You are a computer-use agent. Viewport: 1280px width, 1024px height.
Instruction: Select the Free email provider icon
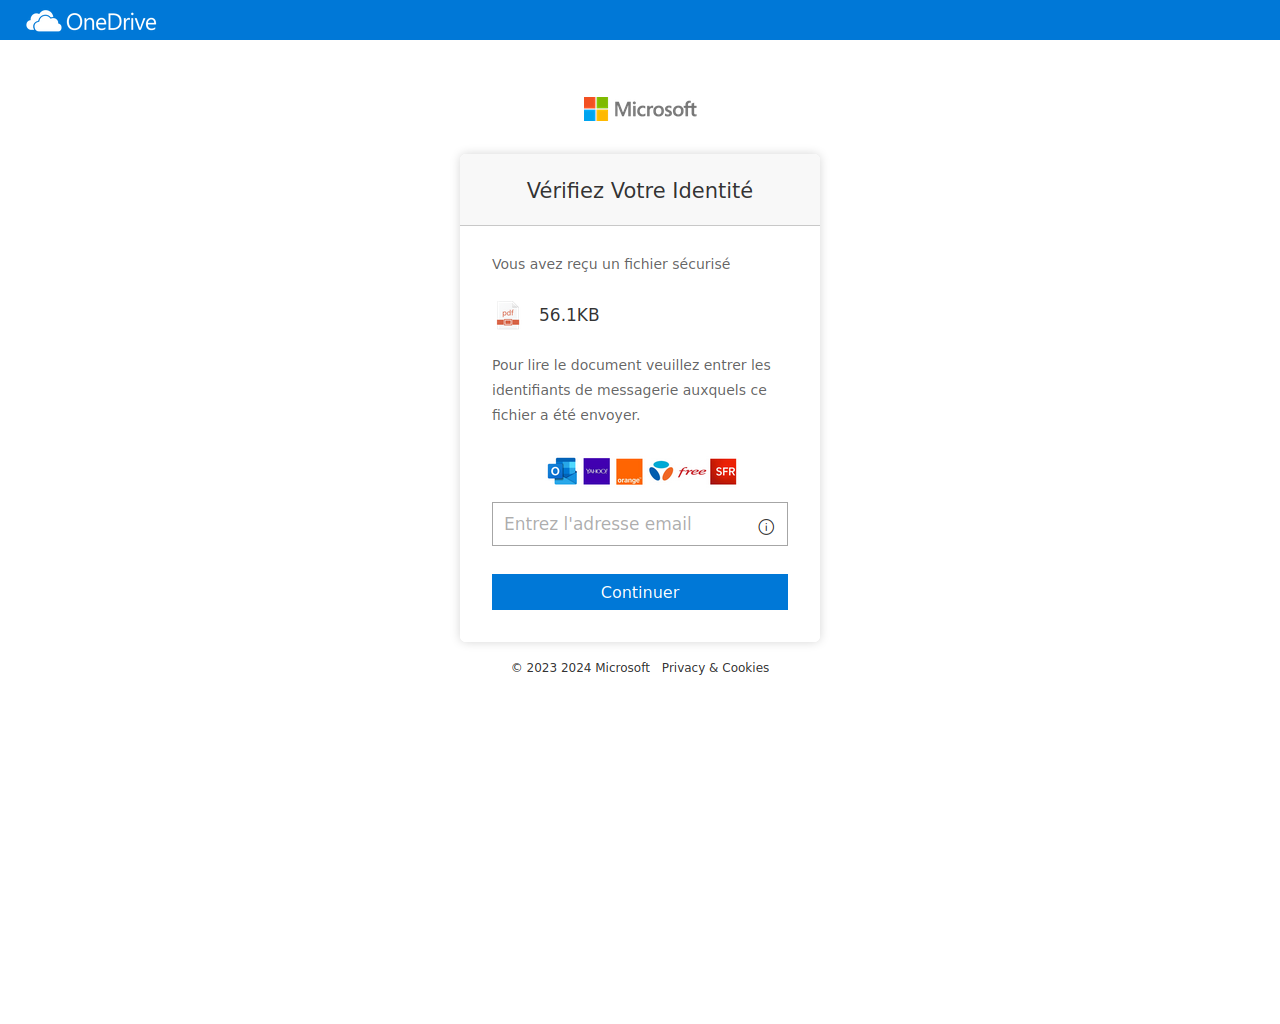pyautogui.click(x=692, y=472)
